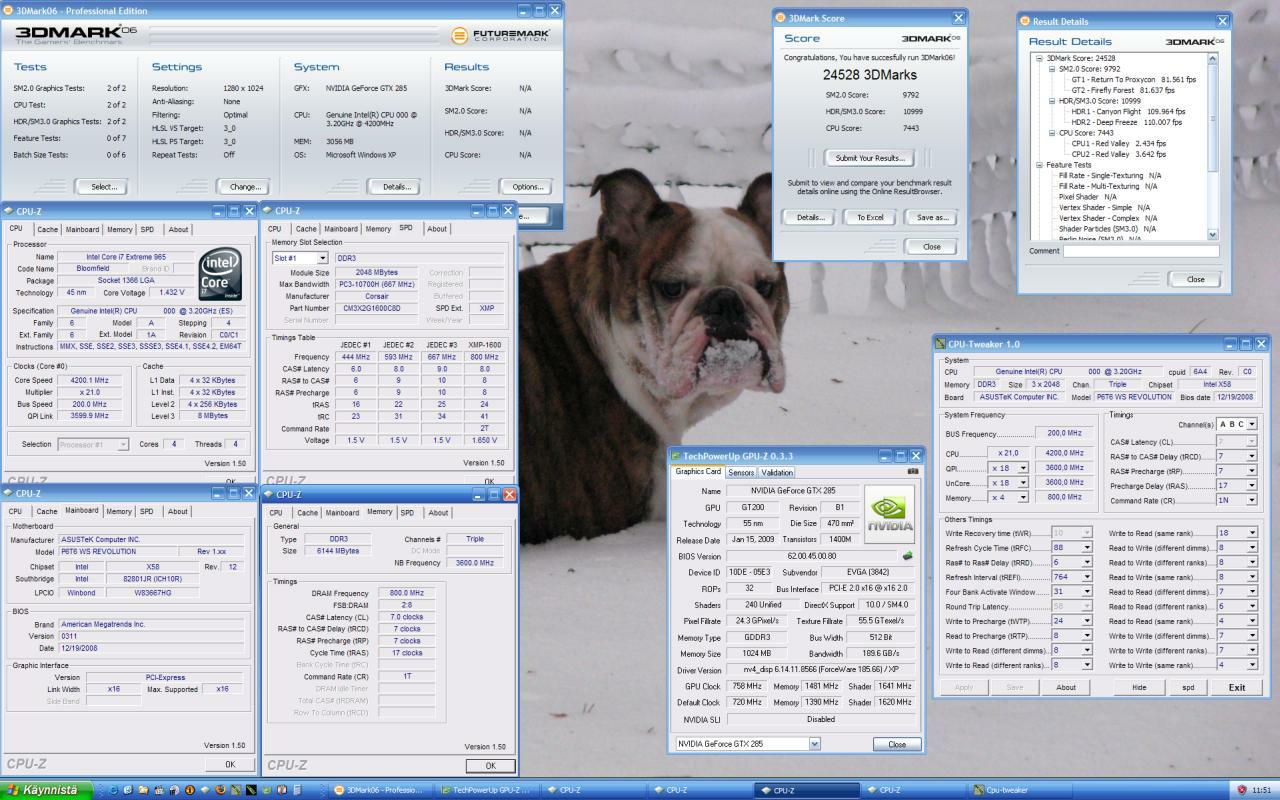Click the 24528 3DMarks score text
Image resolution: width=1280 pixels, height=800 pixels.
click(x=870, y=75)
